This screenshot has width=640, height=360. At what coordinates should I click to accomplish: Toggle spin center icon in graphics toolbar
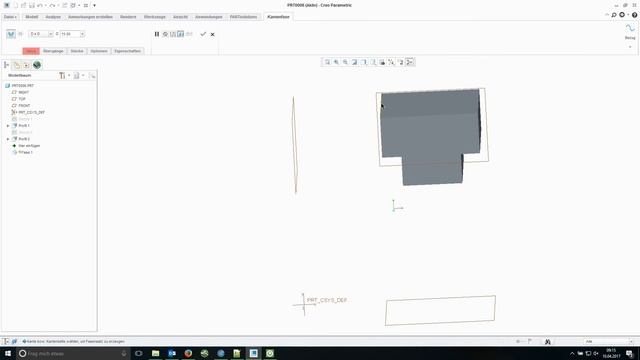(x=410, y=62)
